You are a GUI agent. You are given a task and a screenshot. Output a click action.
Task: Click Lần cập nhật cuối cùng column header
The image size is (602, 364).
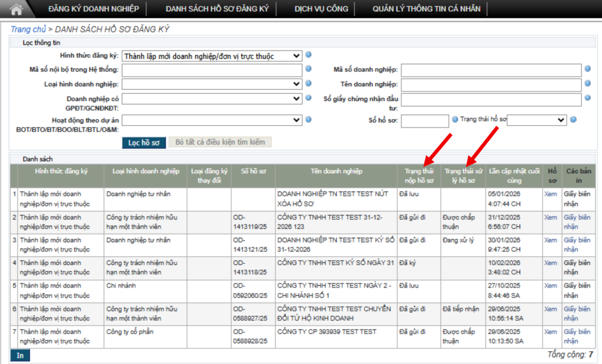click(x=514, y=176)
